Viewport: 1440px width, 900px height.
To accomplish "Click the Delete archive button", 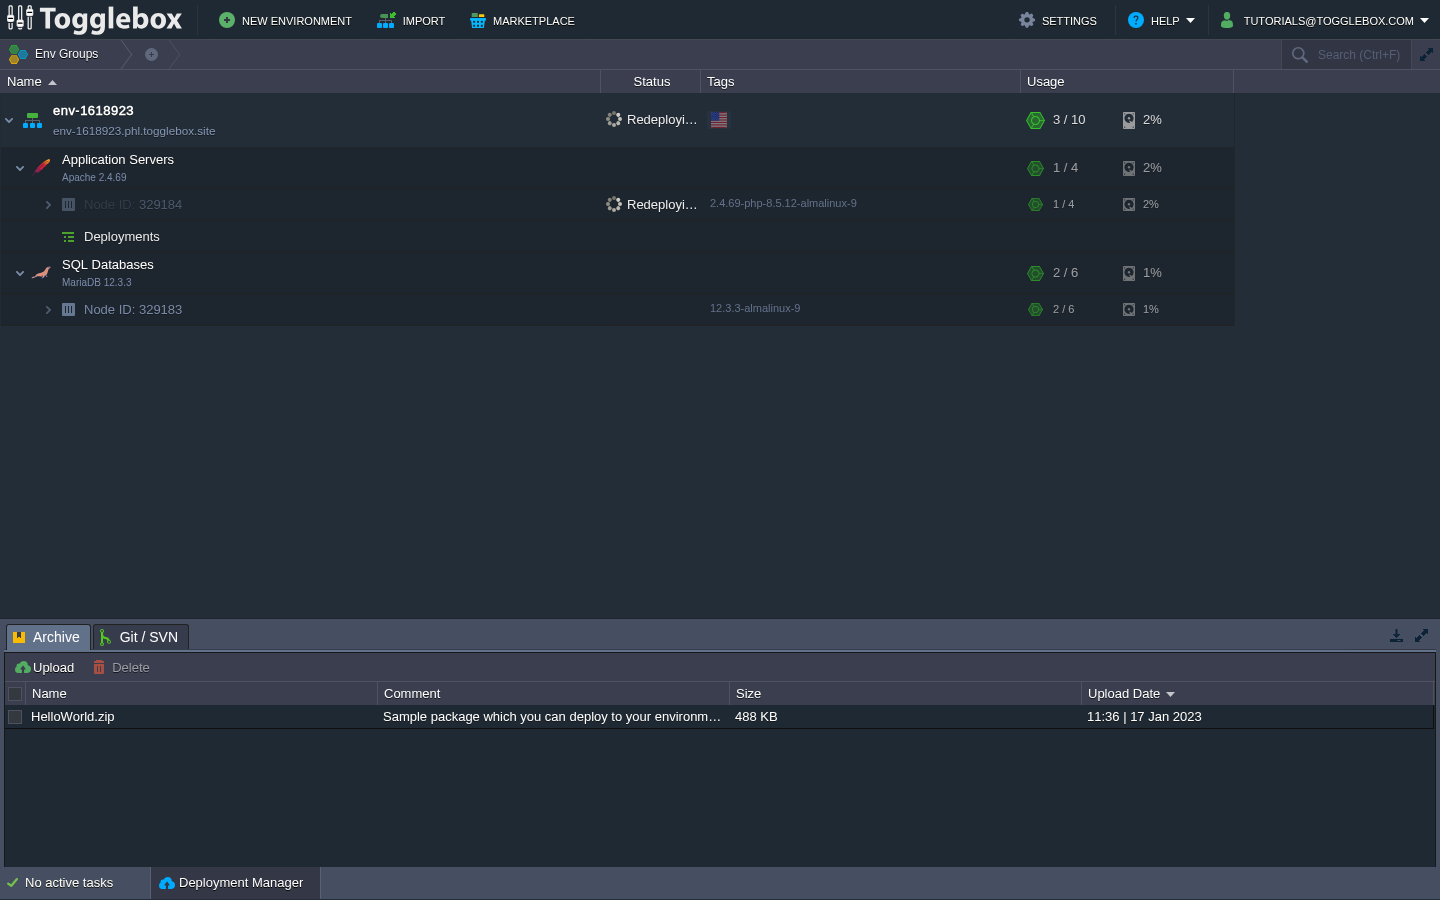I will click(x=121, y=668).
